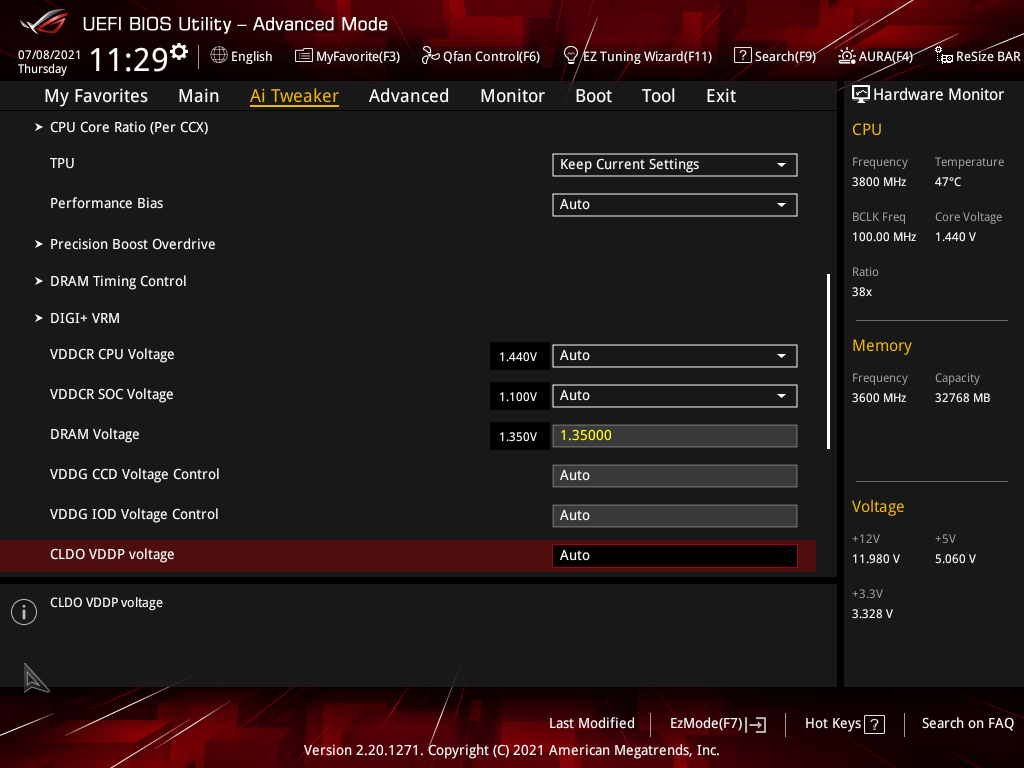Open the TPU dropdown
This screenshot has width=1024, height=768.
click(675, 165)
